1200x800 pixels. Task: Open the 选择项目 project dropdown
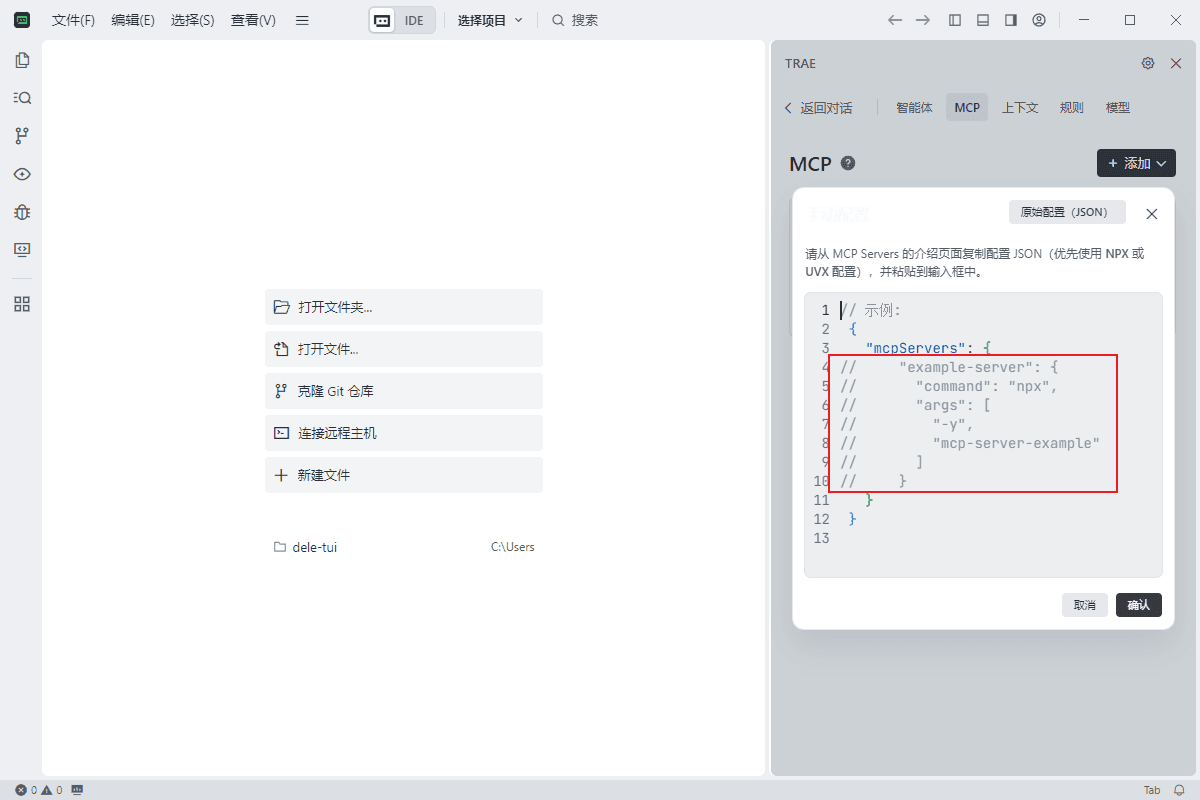tap(490, 20)
